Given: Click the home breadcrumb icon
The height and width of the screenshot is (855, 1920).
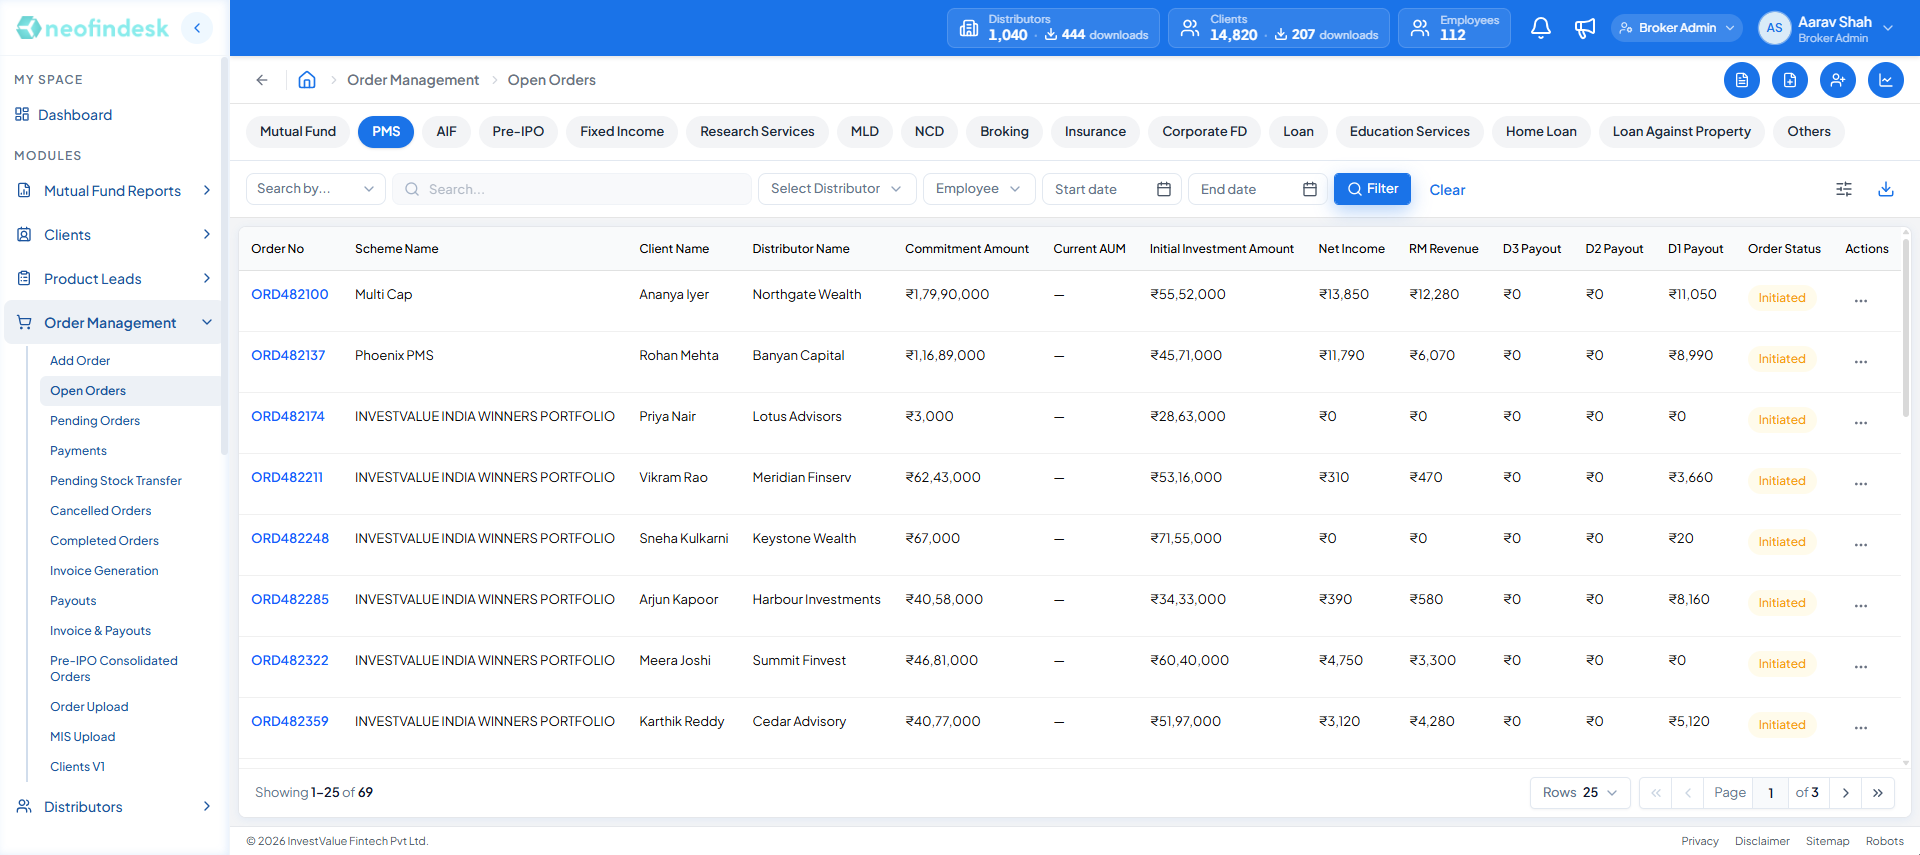Looking at the screenshot, I should coord(307,80).
